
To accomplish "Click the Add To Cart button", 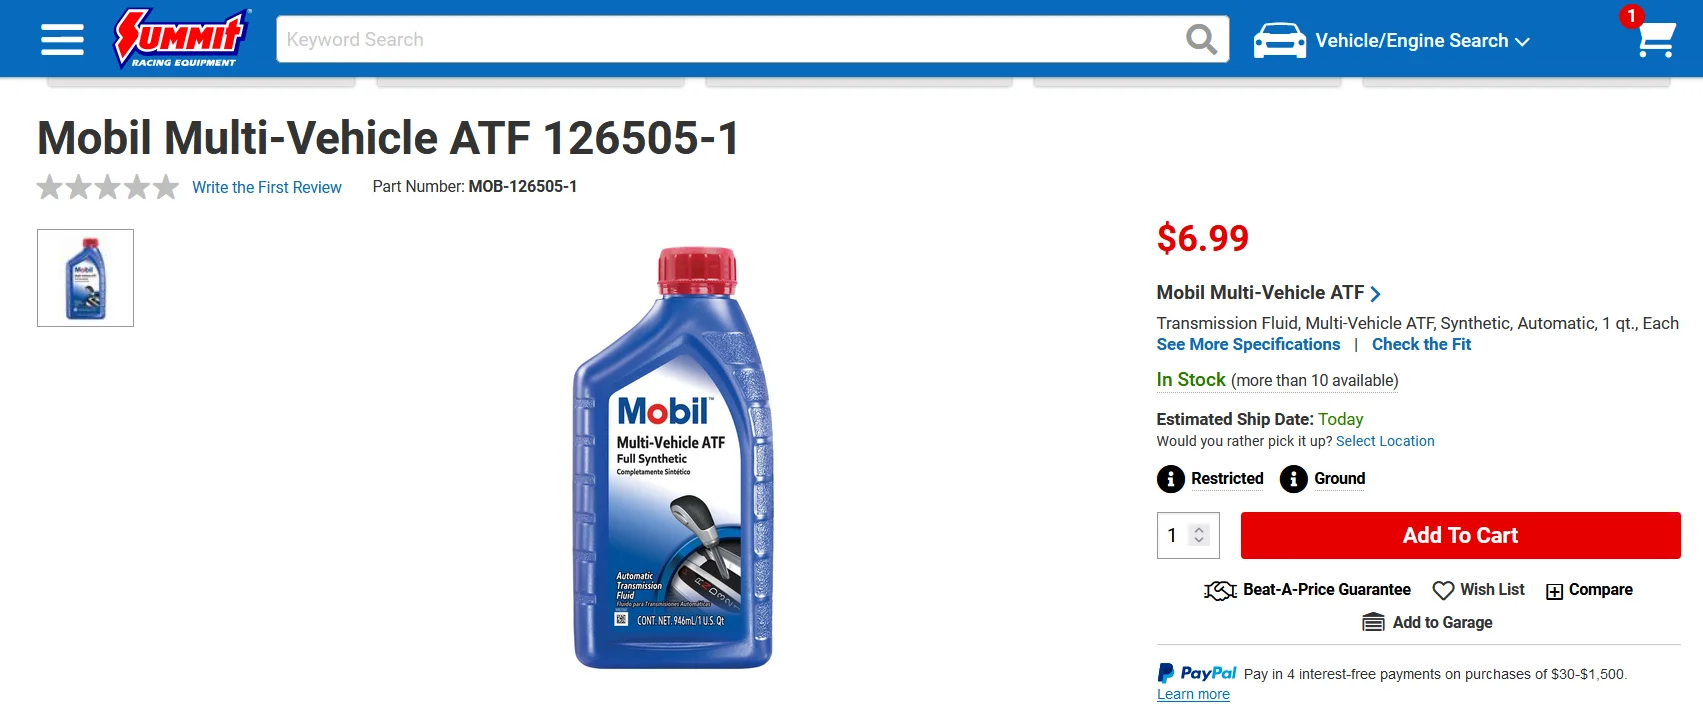I will click(x=1460, y=535).
